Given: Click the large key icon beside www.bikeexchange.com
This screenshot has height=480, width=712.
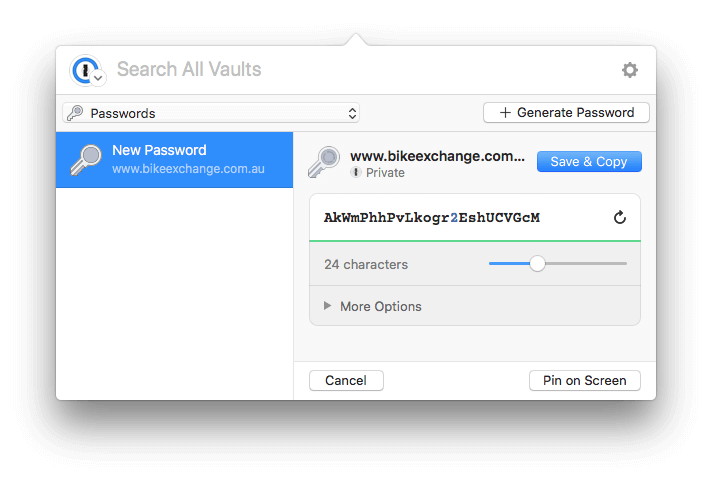Looking at the screenshot, I should [x=324, y=162].
